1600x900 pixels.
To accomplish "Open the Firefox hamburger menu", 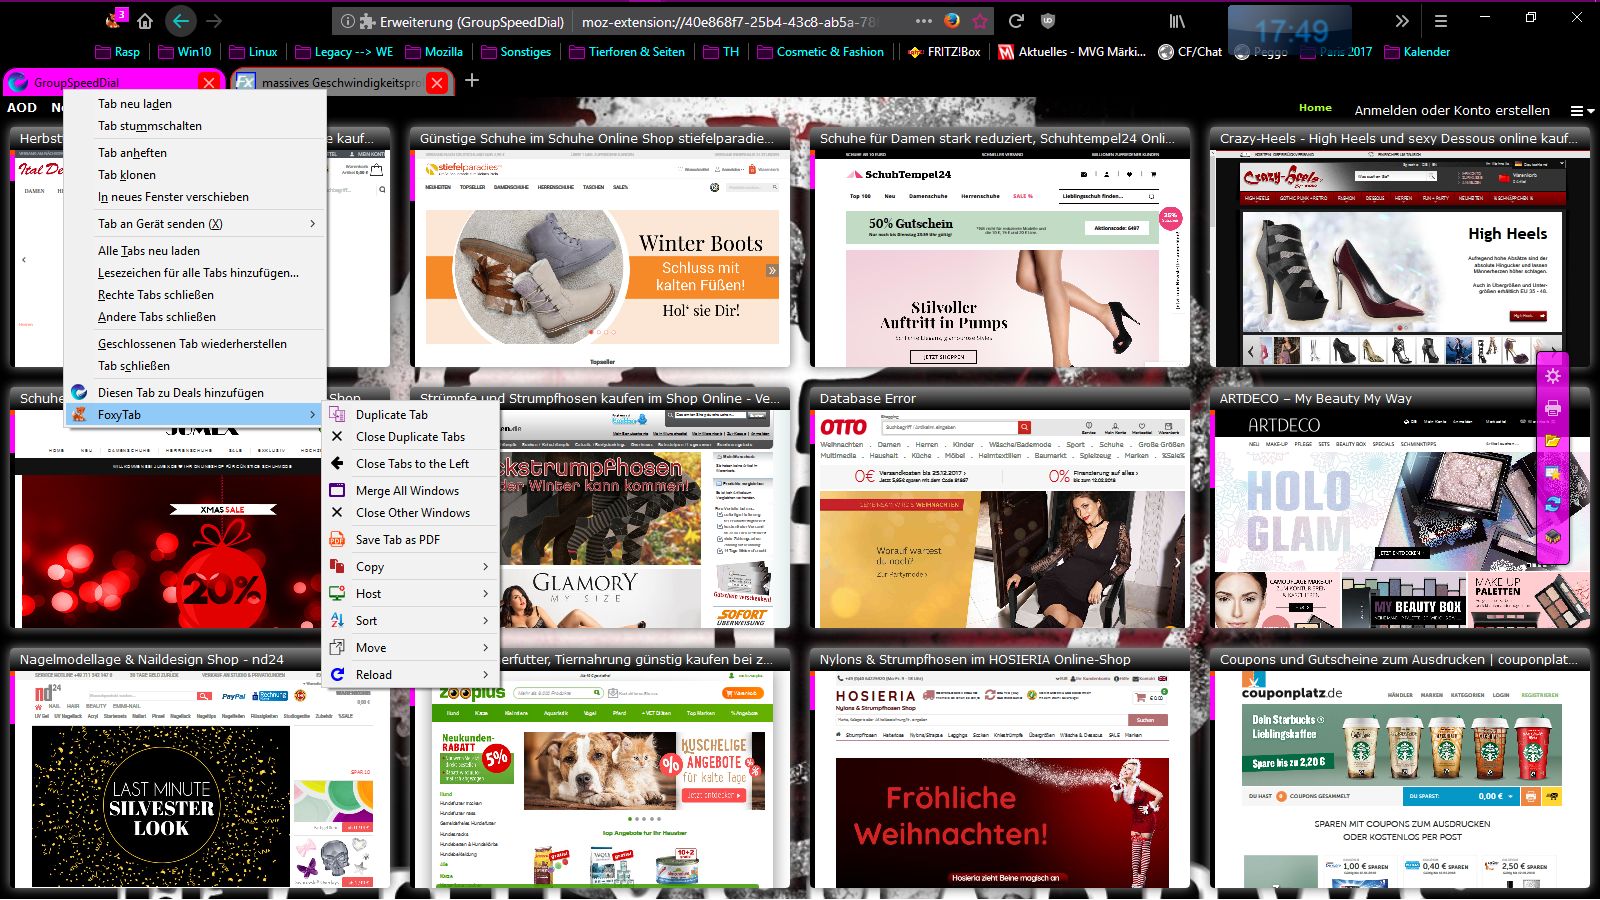I will [x=1441, y=20].
